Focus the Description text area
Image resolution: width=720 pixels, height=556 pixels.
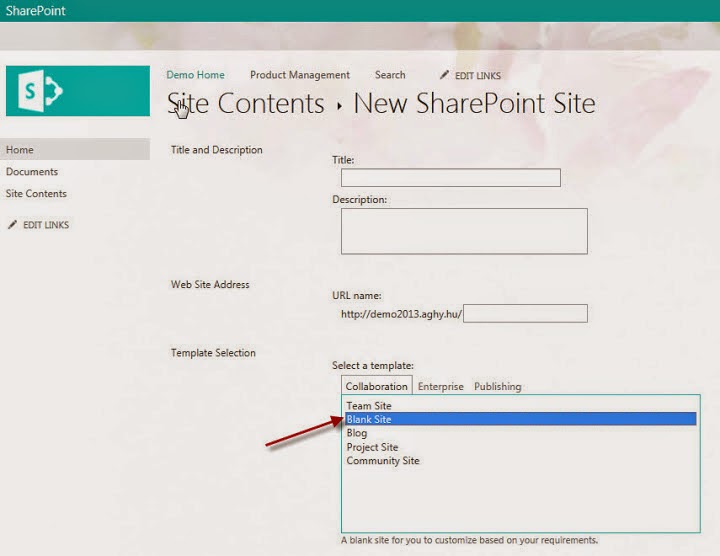pyautogui.click(x=464, y=231)
